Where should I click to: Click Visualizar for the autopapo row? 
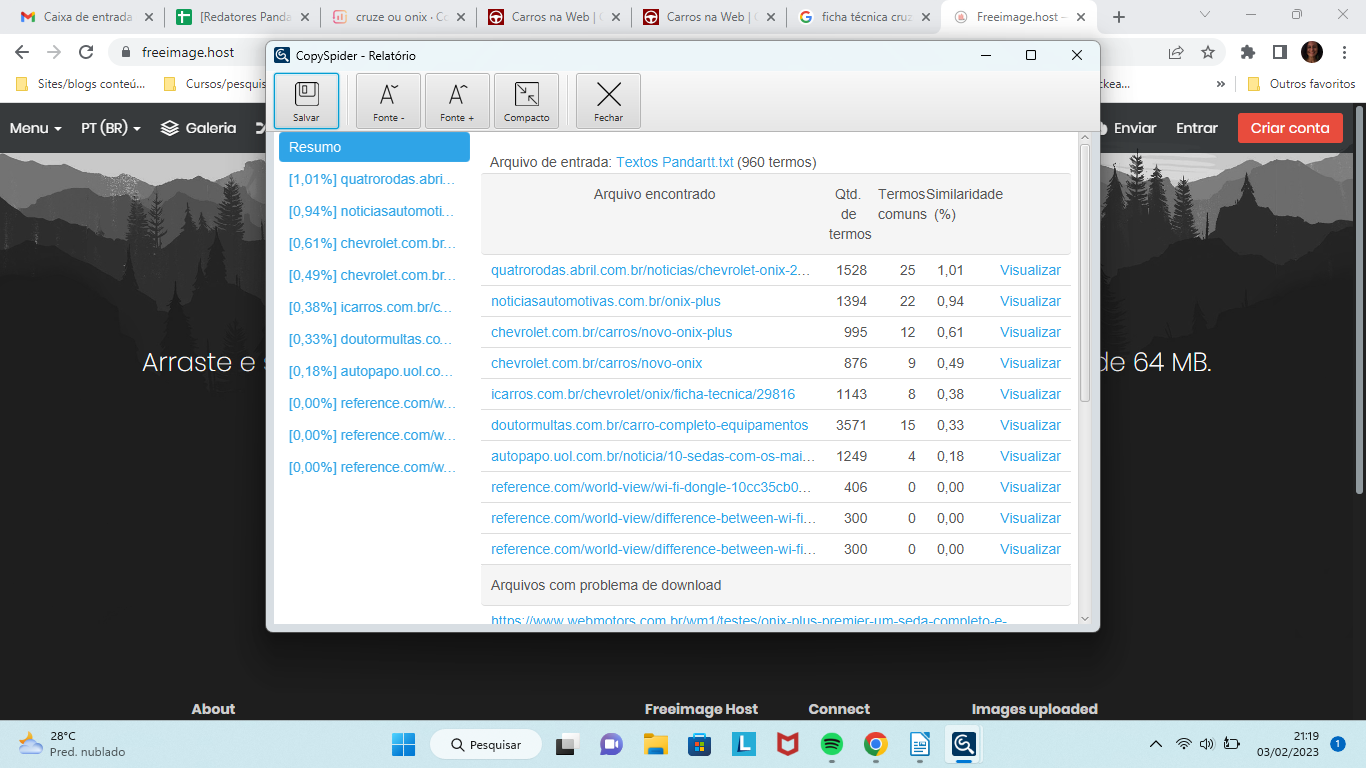(x=1030, y=456)
